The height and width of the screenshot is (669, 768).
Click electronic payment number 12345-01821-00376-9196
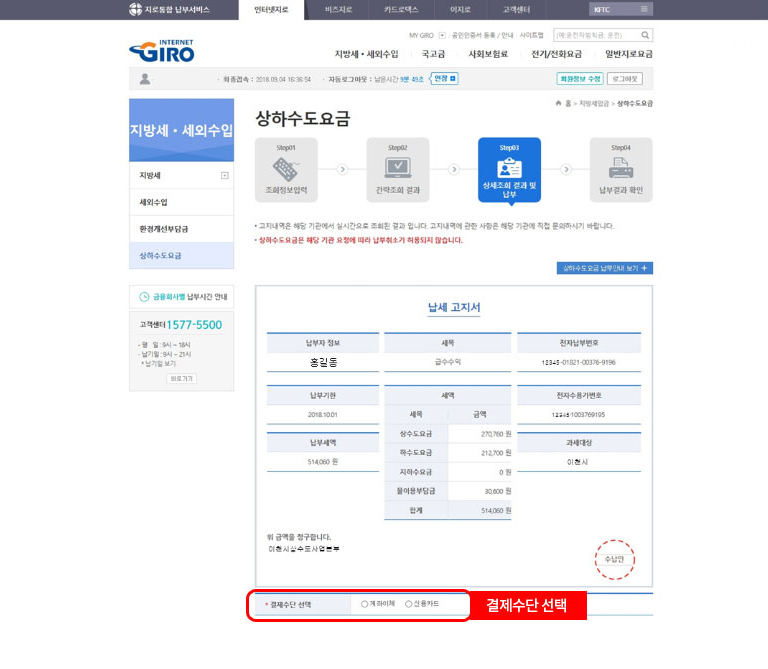[578, 362]
